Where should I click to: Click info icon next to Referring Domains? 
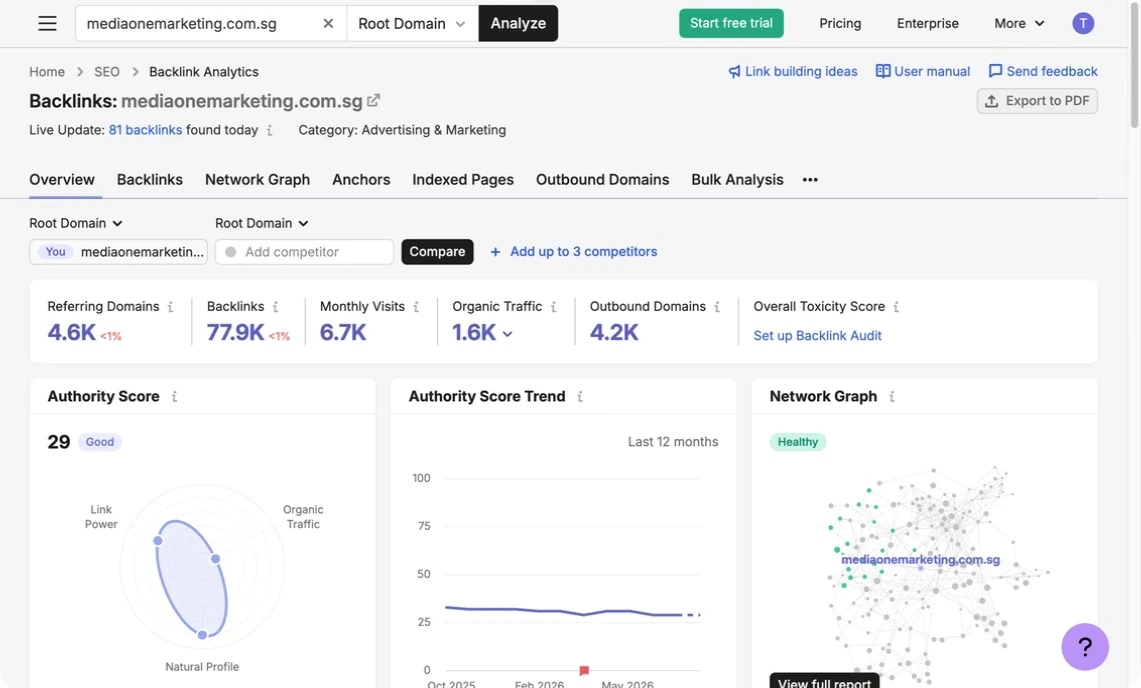pos(170,307)
